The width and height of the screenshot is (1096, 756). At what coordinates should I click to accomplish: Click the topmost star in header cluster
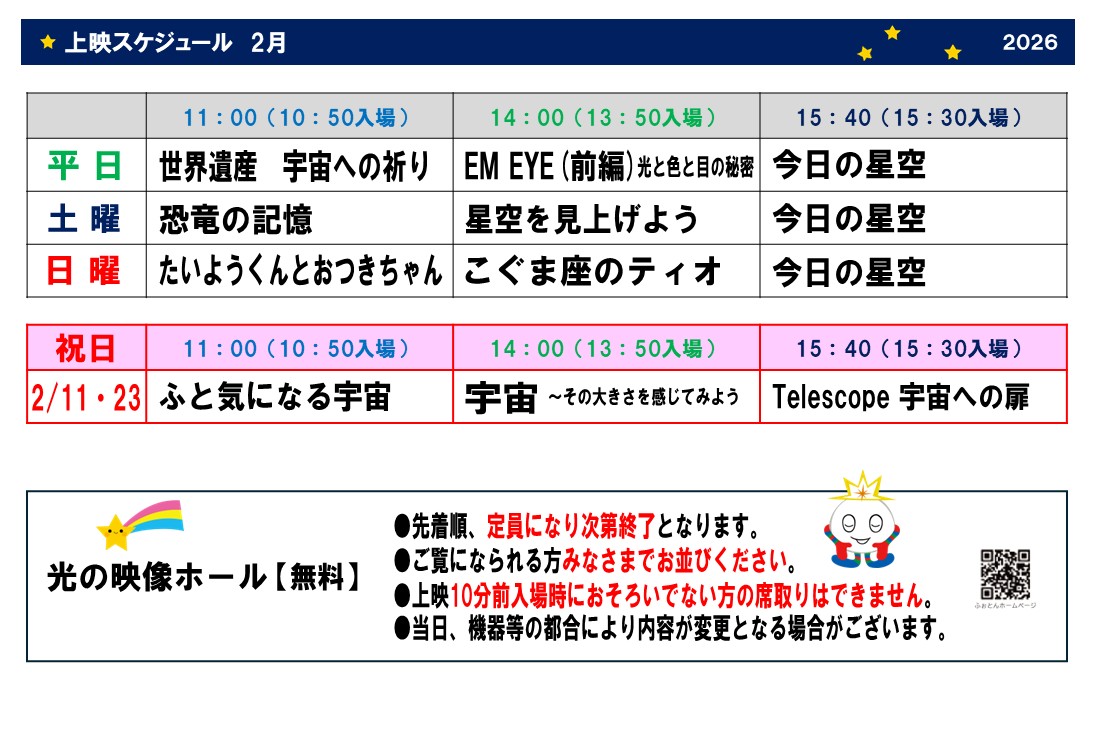tap(892, 33)
